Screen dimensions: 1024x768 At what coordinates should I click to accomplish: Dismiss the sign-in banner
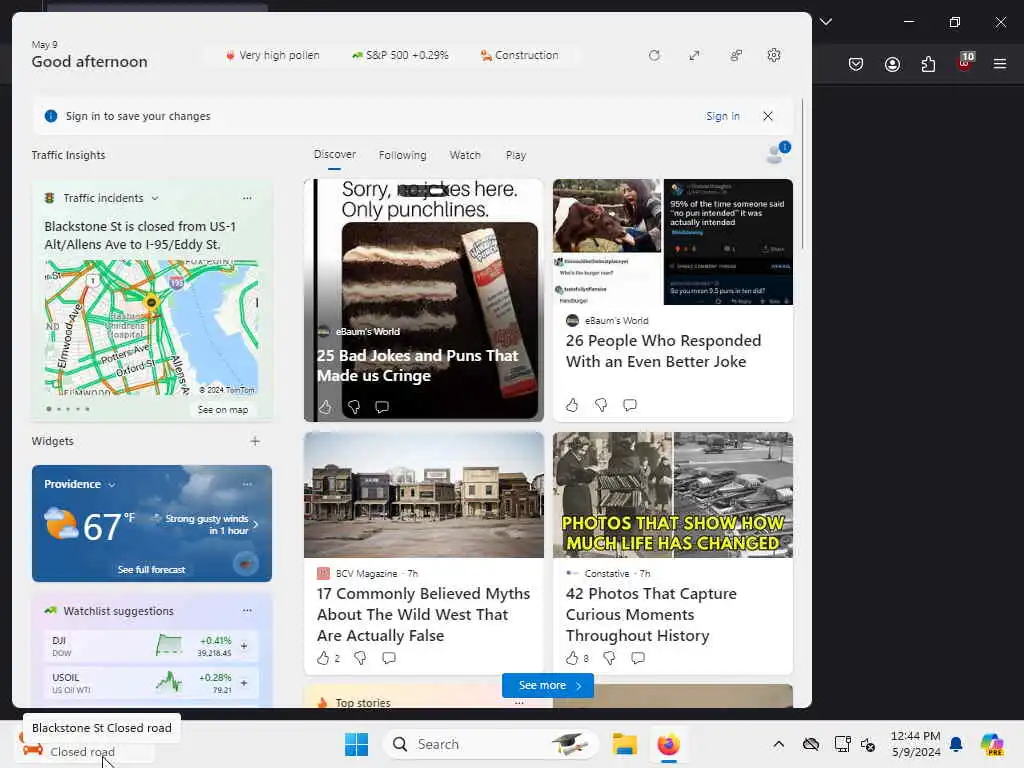click(x=768, y=116)
